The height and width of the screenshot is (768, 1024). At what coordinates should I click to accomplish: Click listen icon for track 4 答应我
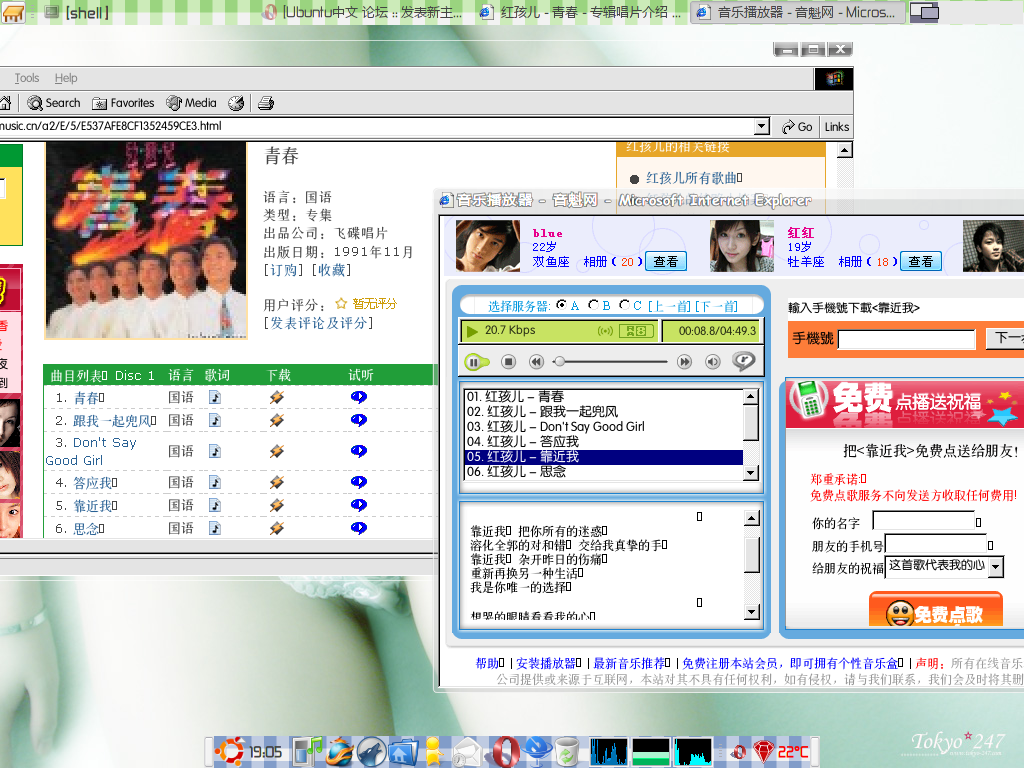[x=359, y=482]
